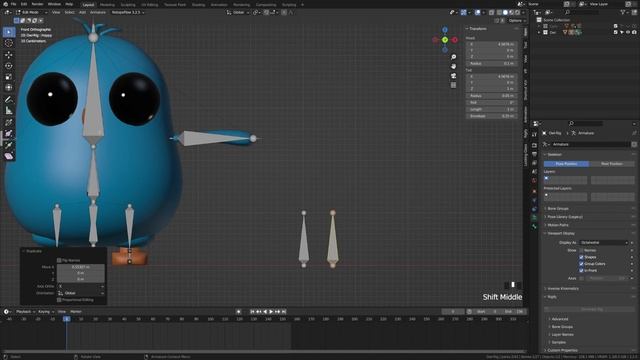Click the Pose Position button

tap(566, 164)
